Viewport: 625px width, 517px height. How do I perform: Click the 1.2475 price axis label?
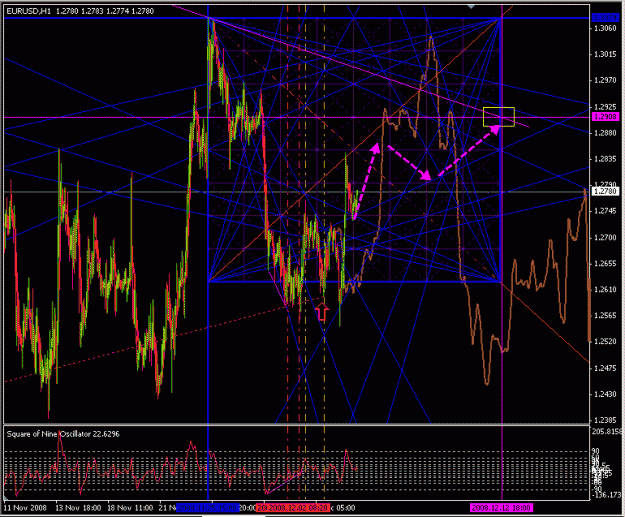[605, 368]
